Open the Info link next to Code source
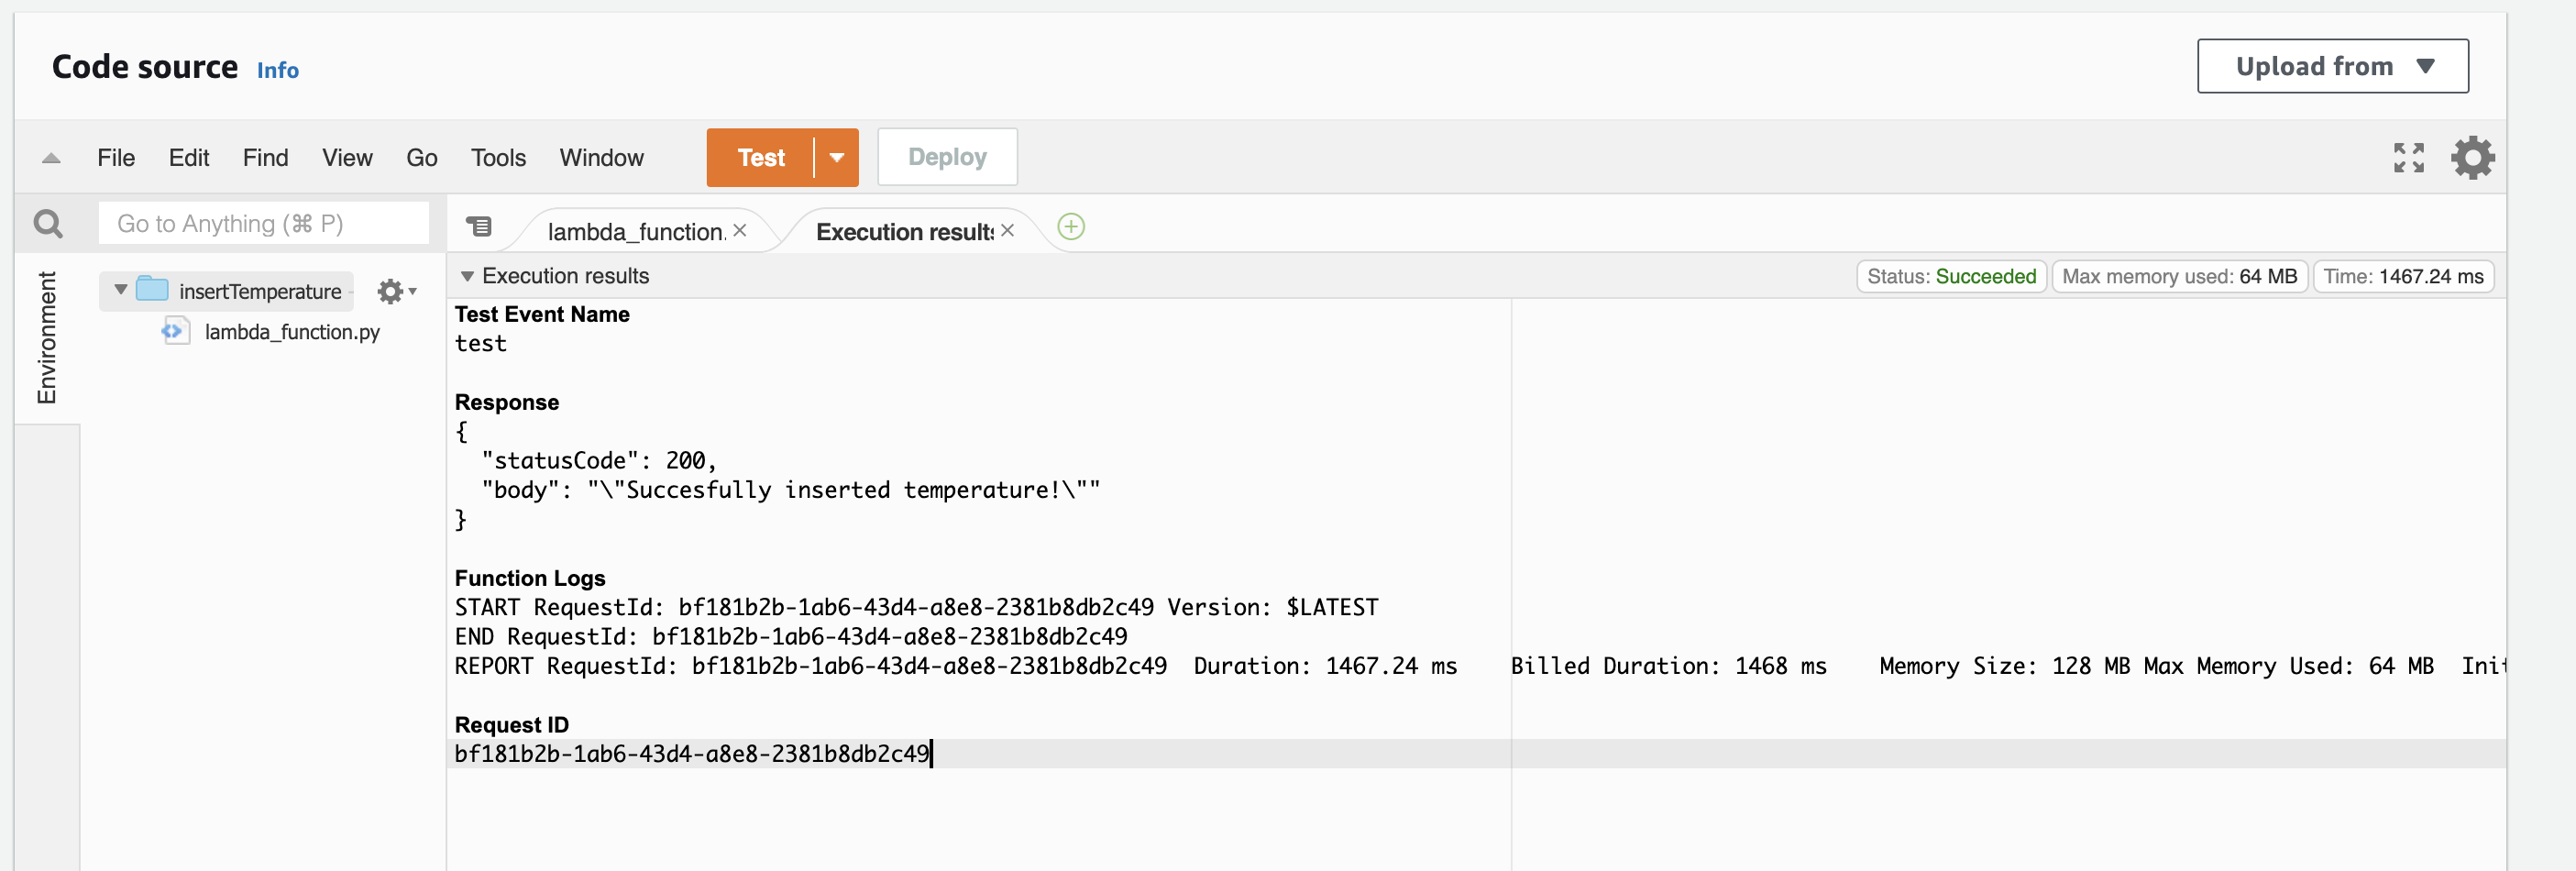This screenshot has width=2576, height=871. pos(277,70)
